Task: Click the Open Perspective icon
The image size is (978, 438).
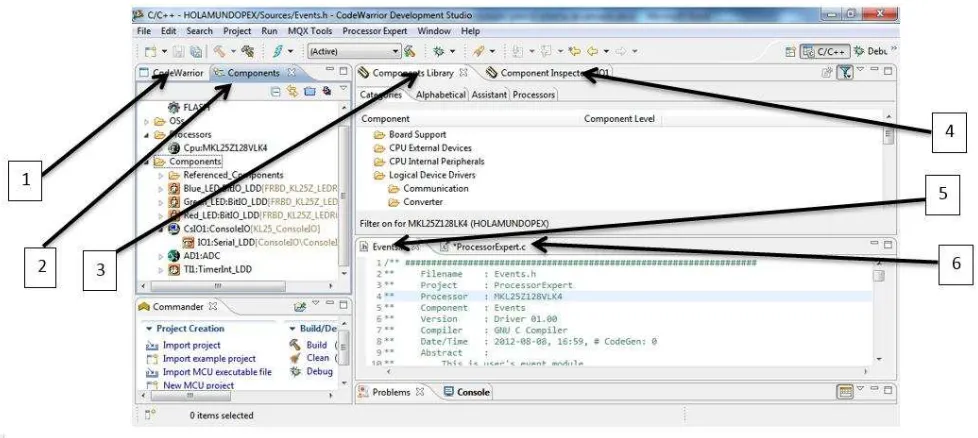Action: (x=791, y=52)
